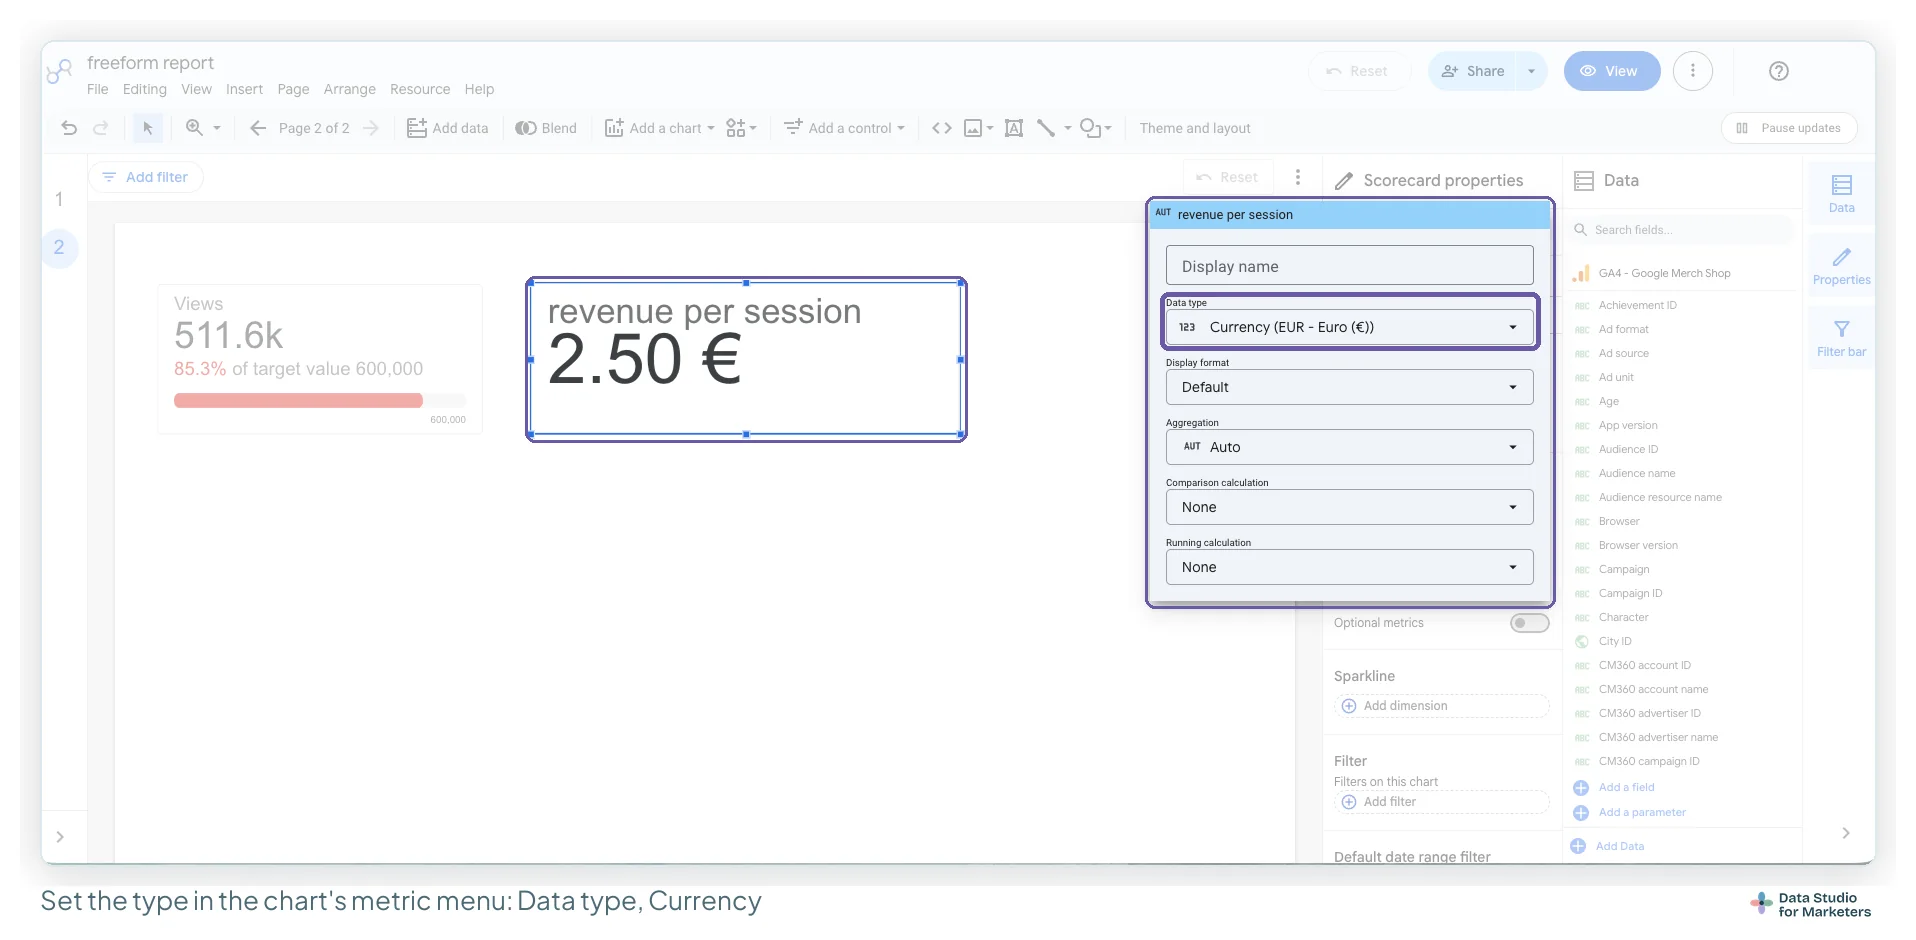
Task: Open the Data type currency dropdown
Action: tap(1349, 327)
